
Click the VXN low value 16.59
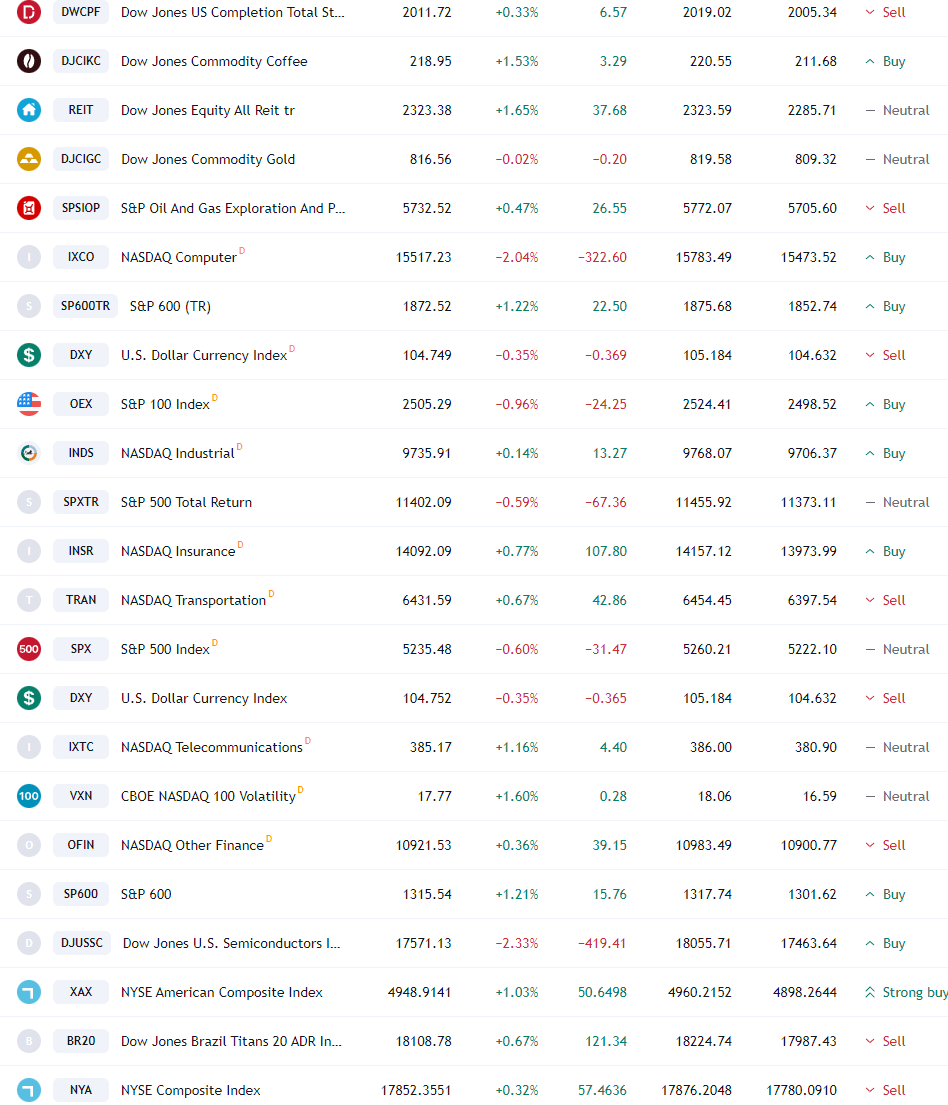pos(820,796)
